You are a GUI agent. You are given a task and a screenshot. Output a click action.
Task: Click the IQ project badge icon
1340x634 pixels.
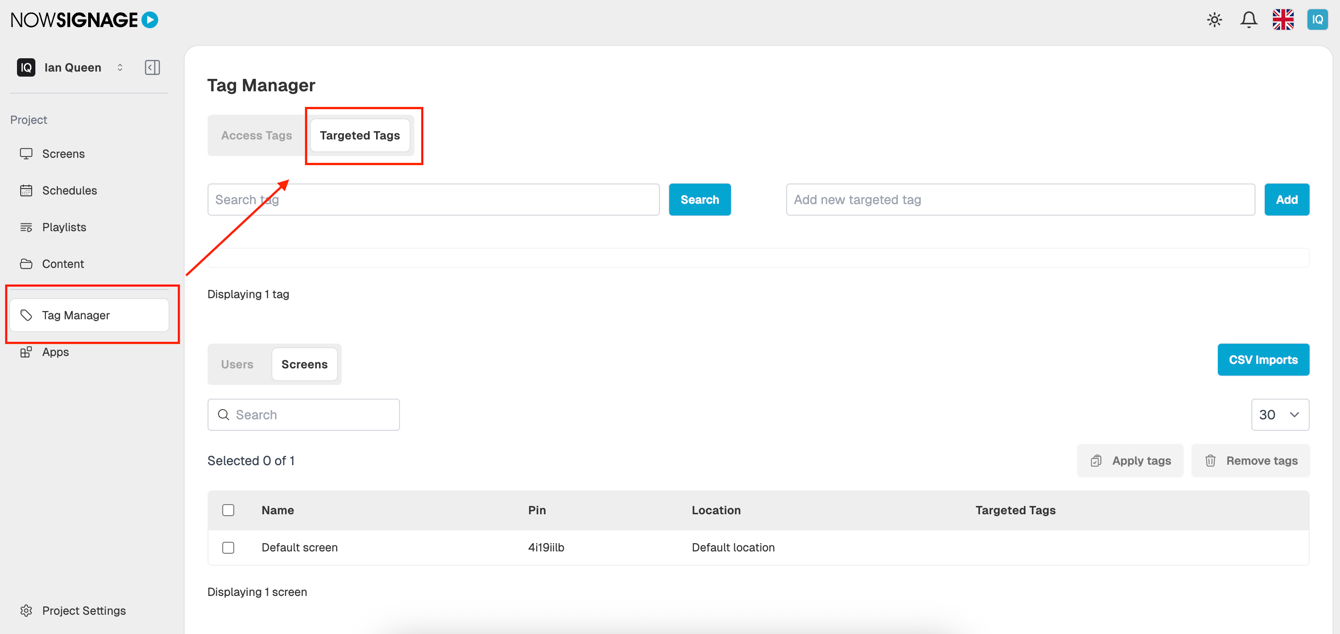point(26,68)
